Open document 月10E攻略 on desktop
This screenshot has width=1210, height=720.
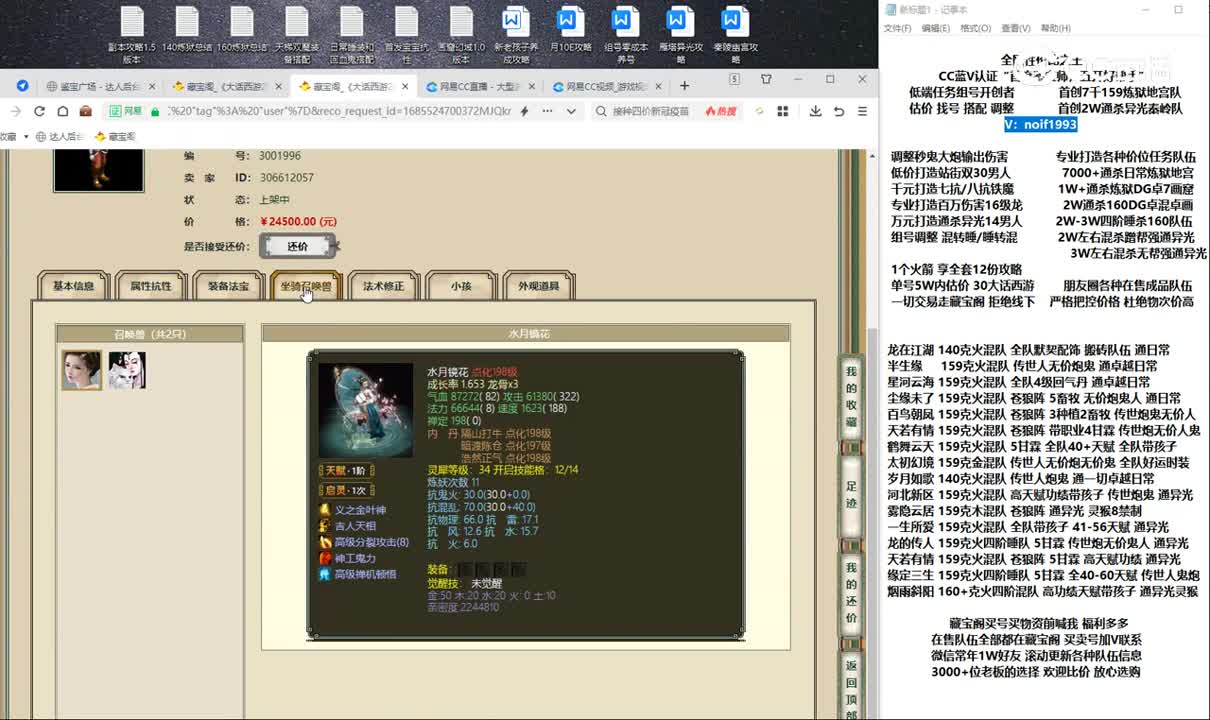(x=571, y=31)
